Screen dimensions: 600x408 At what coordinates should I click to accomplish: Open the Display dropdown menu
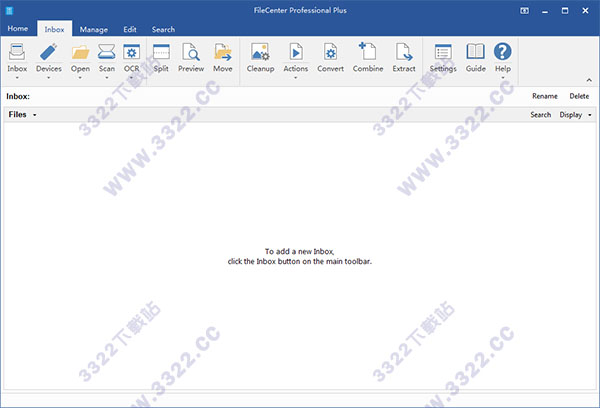point(576,115)
